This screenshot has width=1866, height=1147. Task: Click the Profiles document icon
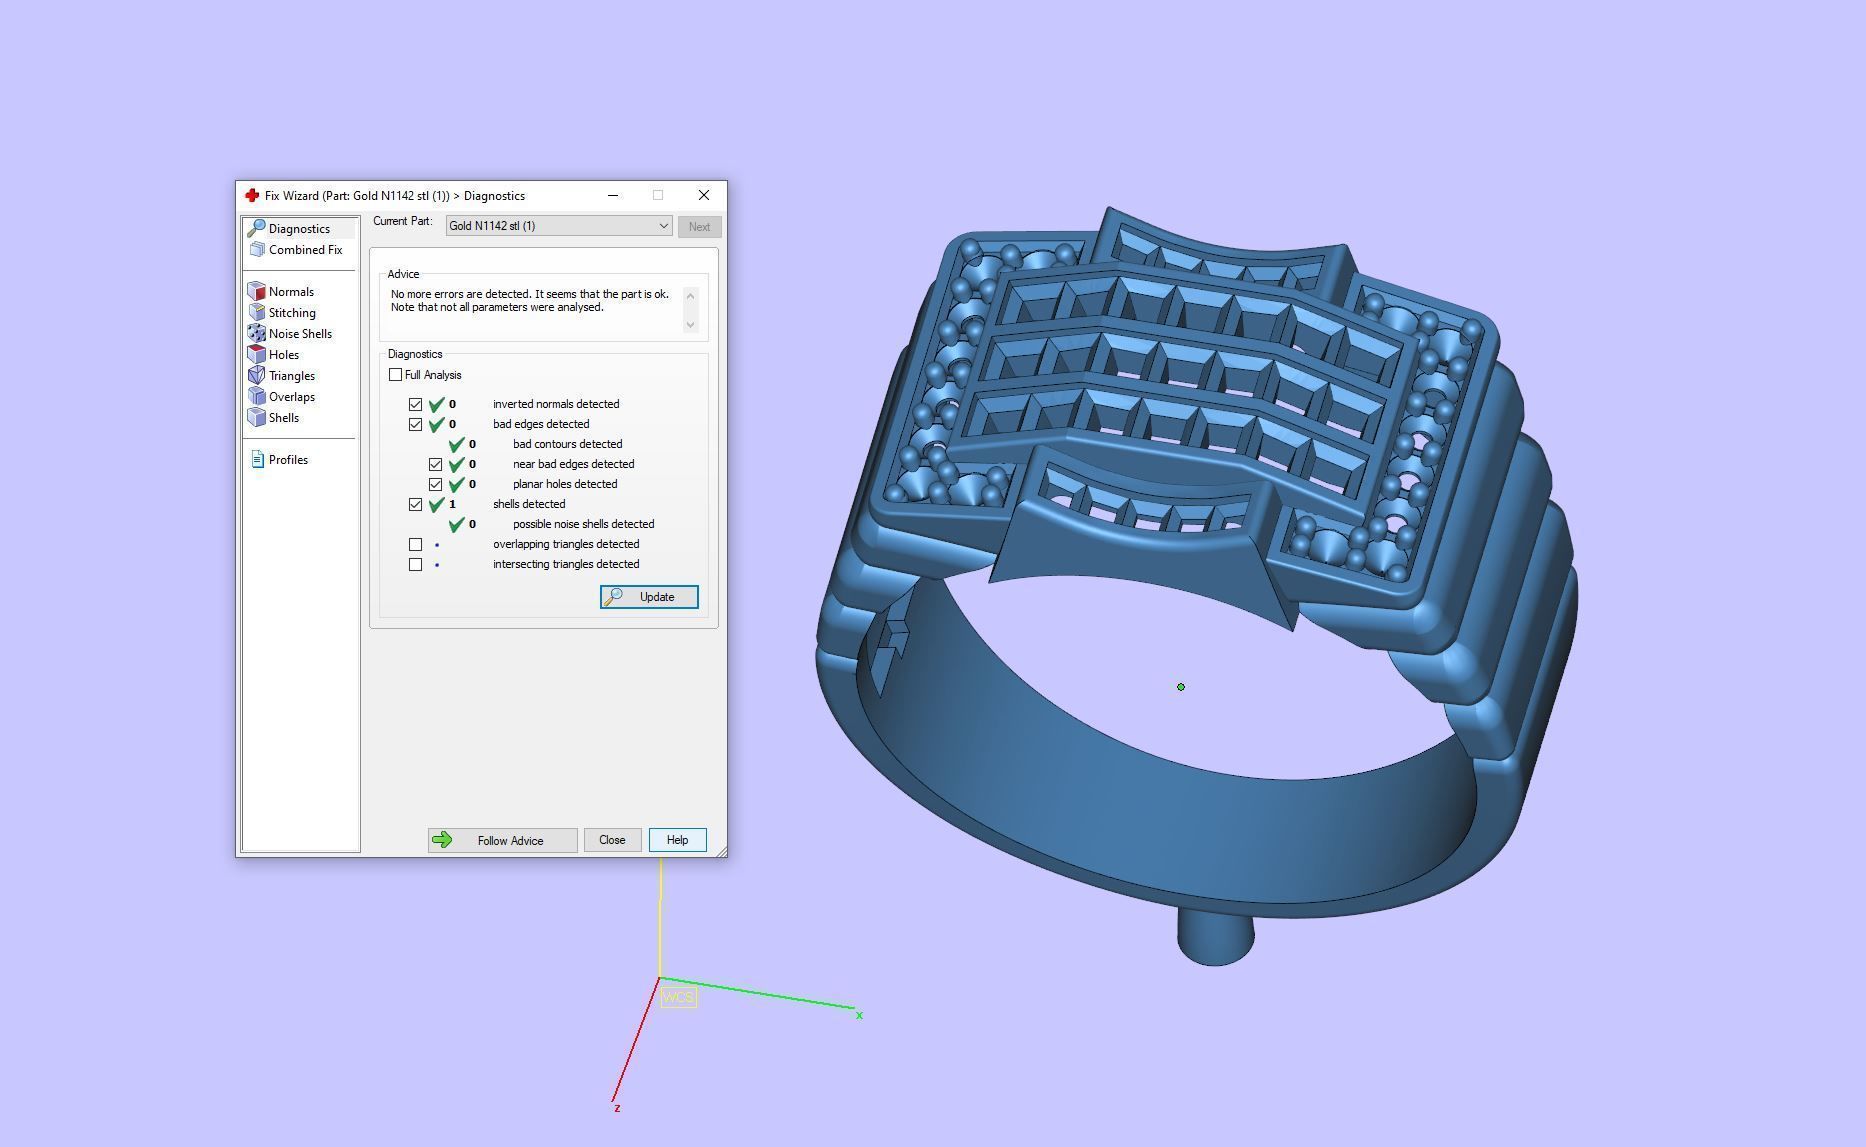(257, 460)
